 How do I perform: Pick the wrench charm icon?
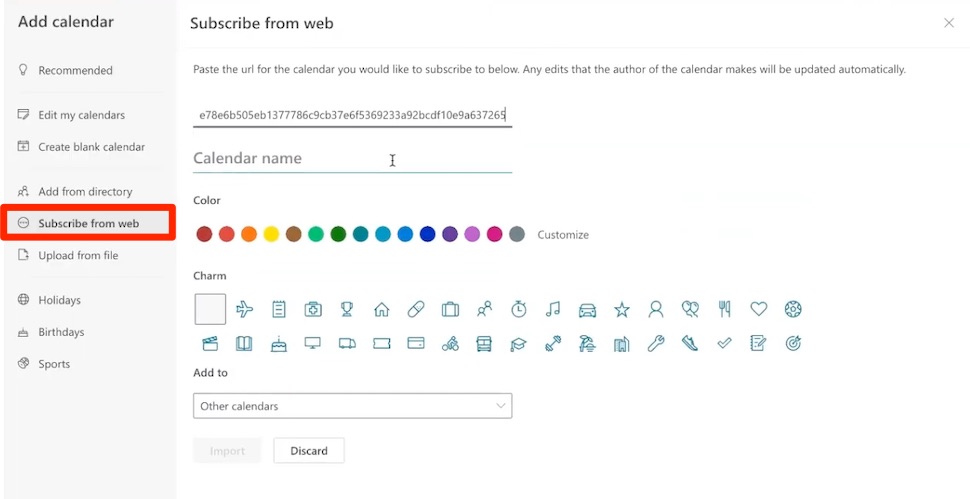[x=656, y=344]
